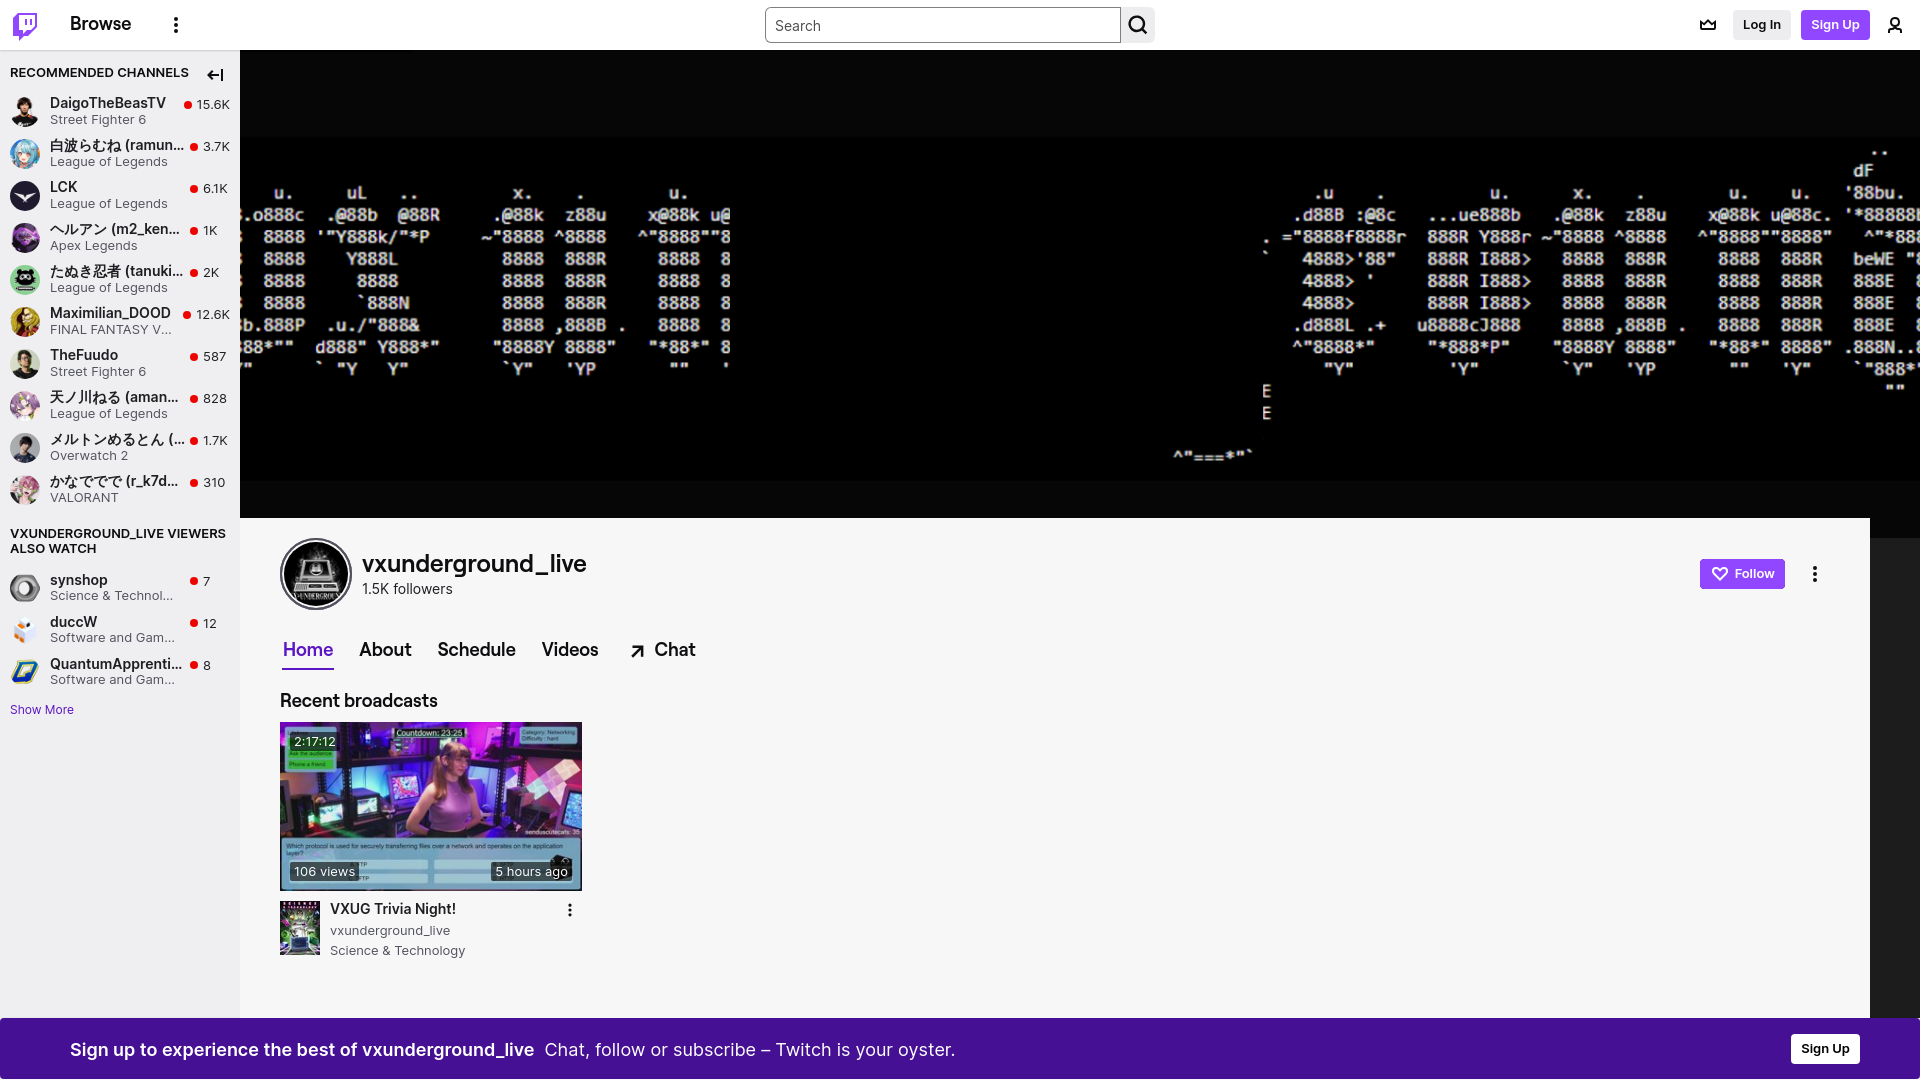This screenshot has height=1080, width=1920.
Task: Go to Browse page
Action: click(x=100, y=24)
